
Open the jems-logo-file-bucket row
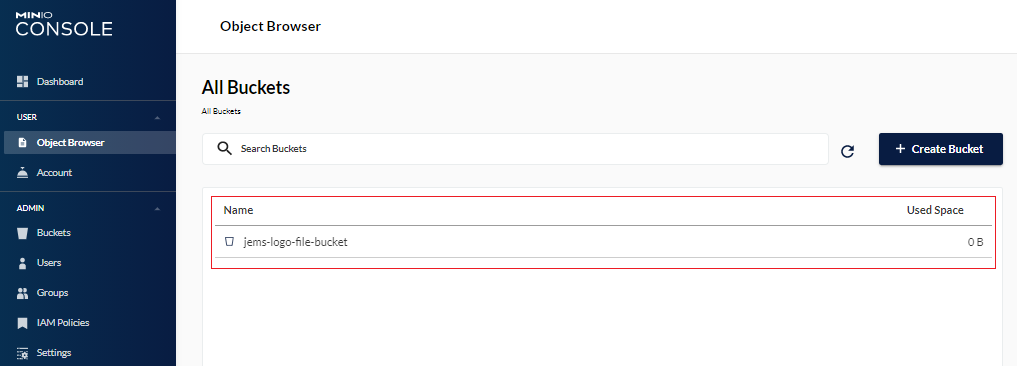[x=603, y=242]
